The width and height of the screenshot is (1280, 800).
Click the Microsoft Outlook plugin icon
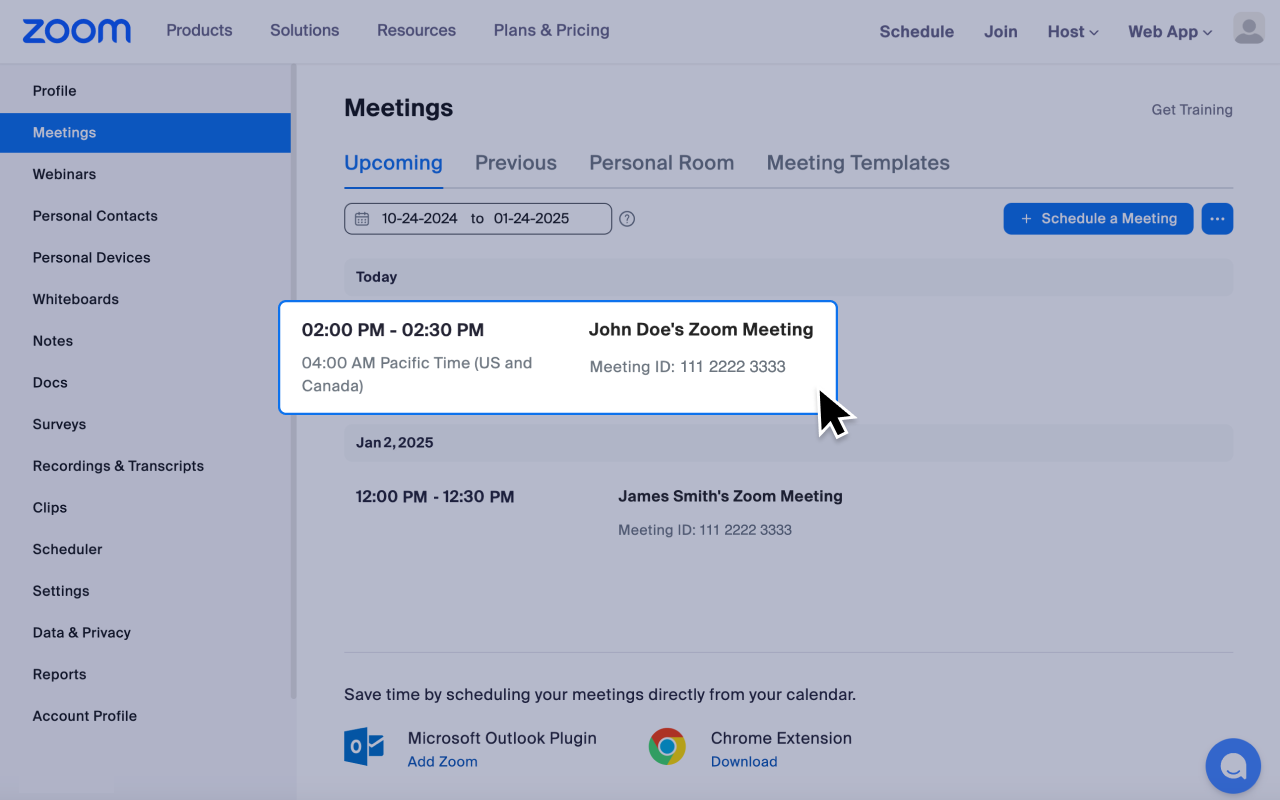tap(364, 748)
